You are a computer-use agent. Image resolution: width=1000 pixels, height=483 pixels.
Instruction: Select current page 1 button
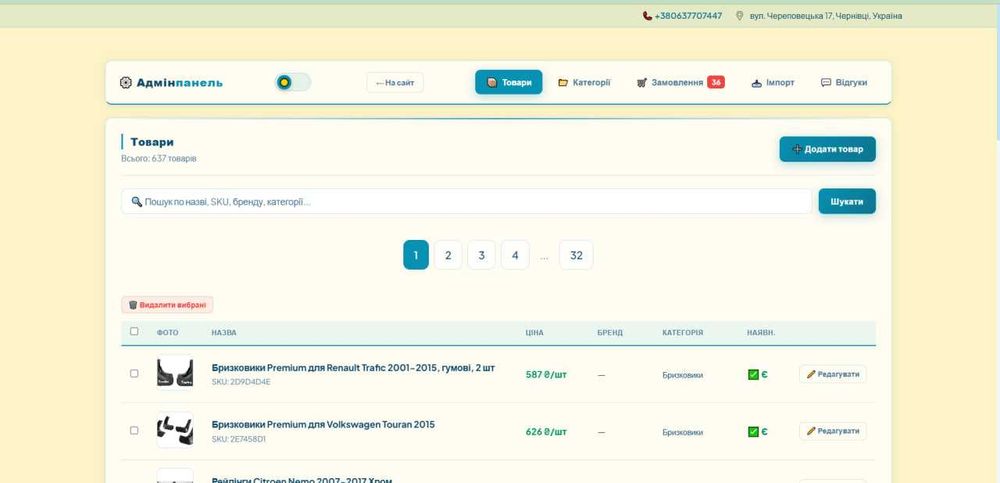tap(416, 255)
